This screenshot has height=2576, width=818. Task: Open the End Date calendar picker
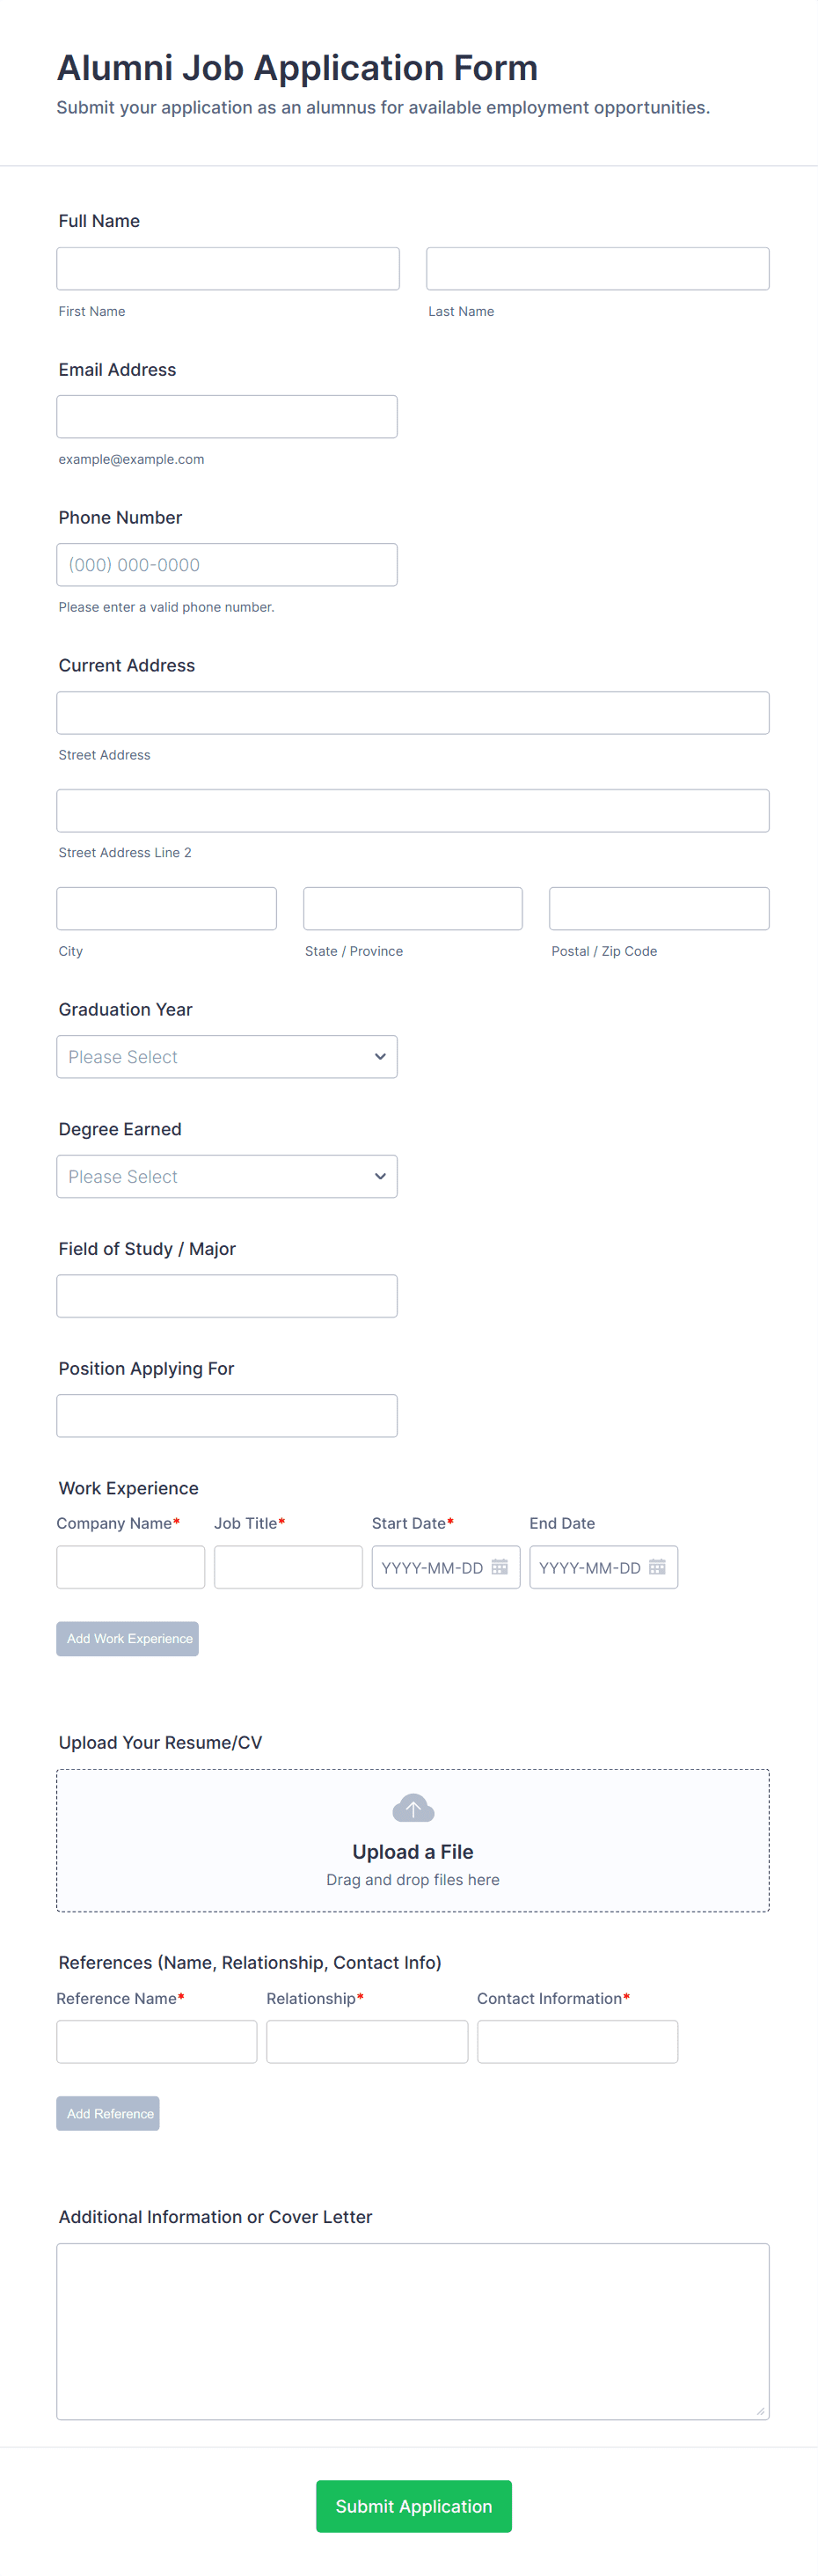pyautogui.click(x=658, y=1567)
